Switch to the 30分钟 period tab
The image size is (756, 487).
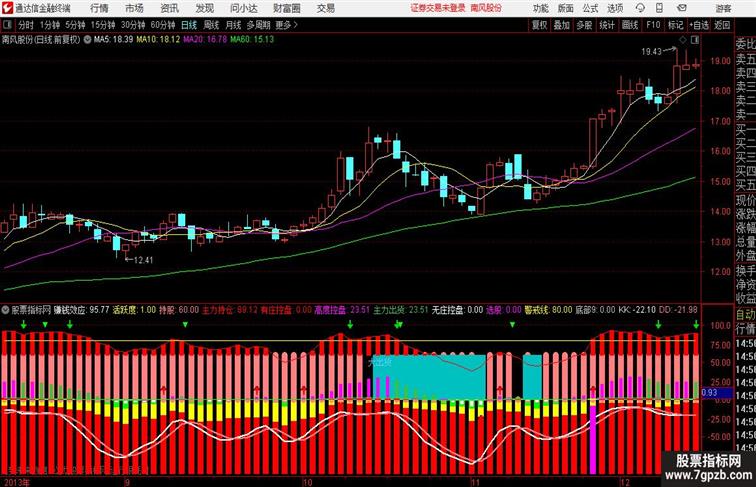pos(133,25)
